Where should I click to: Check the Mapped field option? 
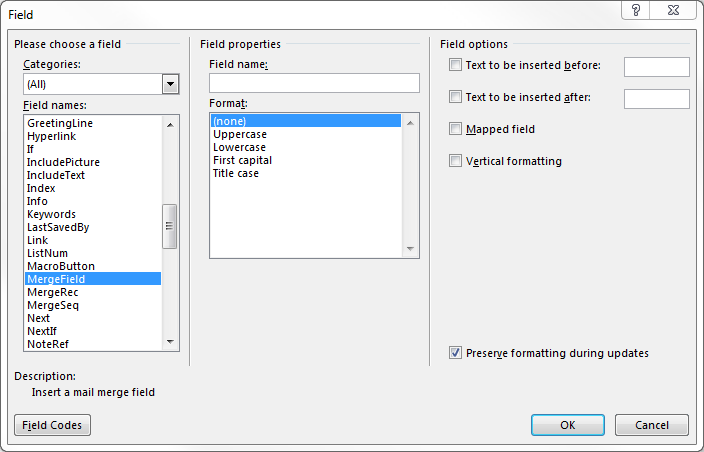pyautogui.click(x=456, y=129)
